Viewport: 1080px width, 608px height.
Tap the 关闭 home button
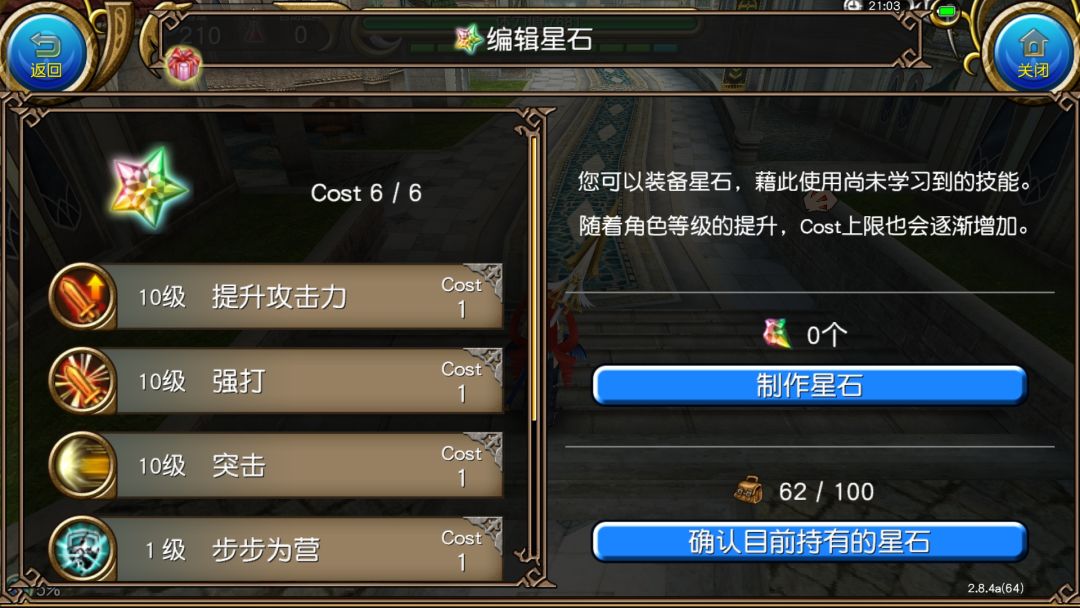click(x=1033, y=54)
